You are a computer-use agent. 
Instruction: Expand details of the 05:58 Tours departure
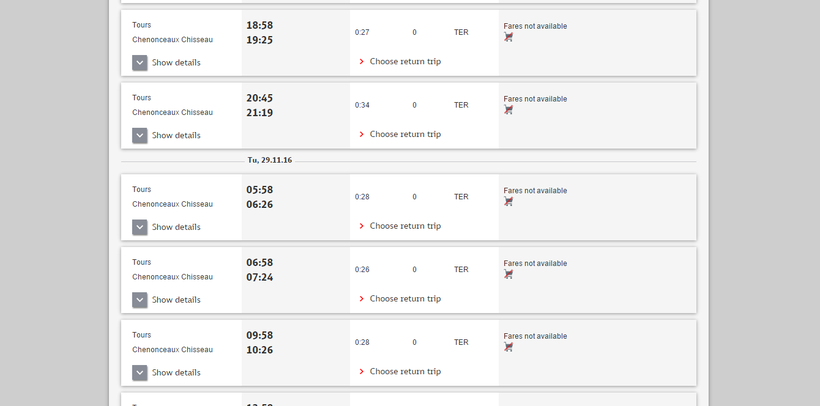(140, 227)
